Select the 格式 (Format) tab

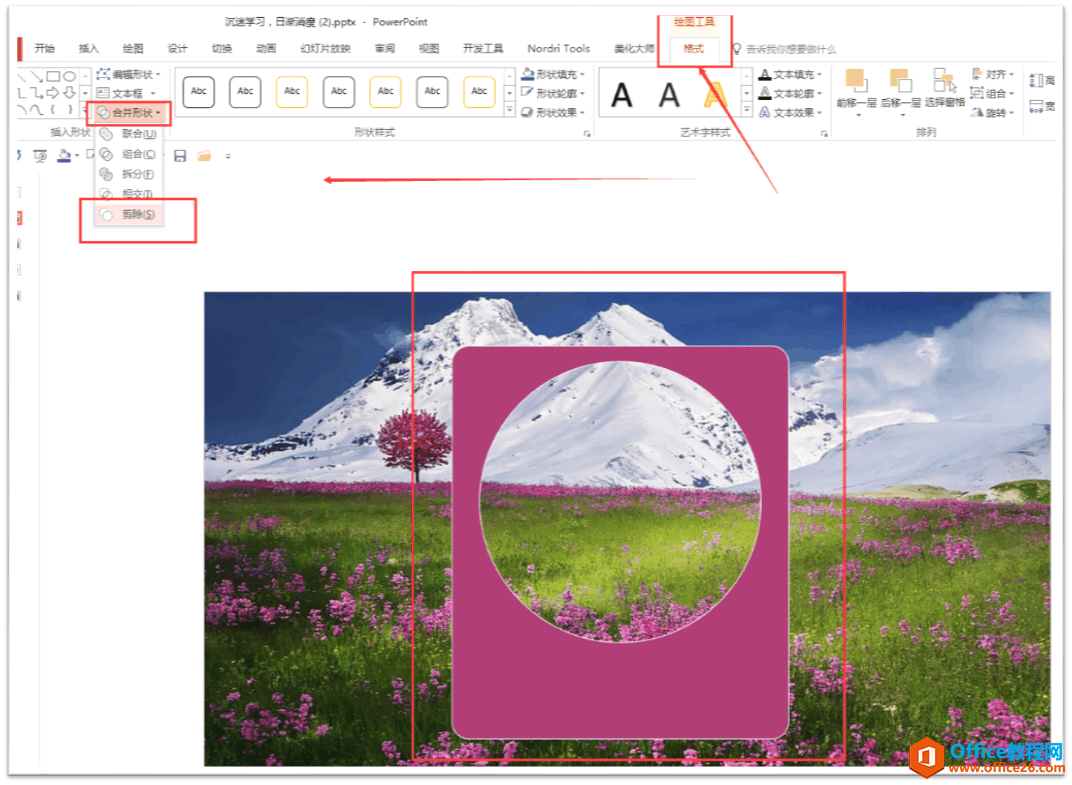click(x=693, y=49)
